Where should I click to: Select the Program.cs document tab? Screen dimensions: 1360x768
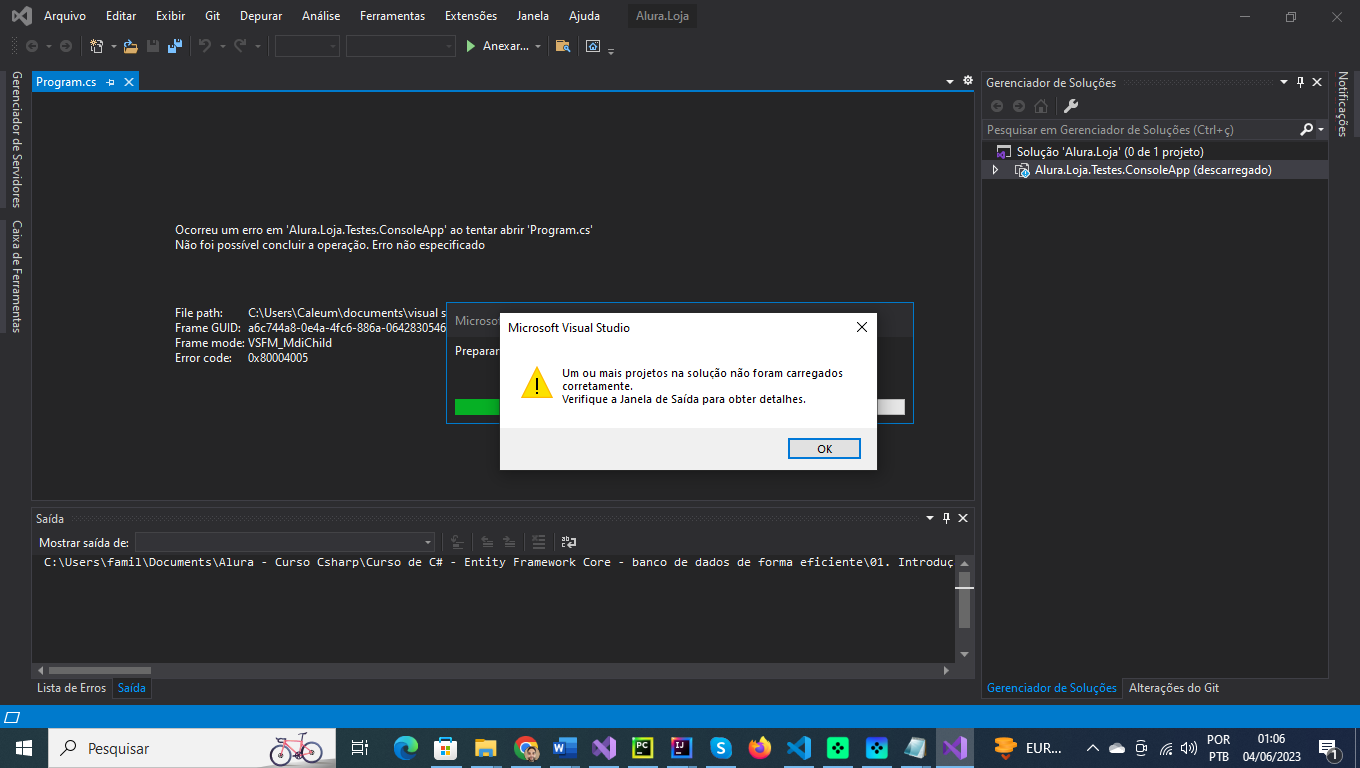(66, 82)
